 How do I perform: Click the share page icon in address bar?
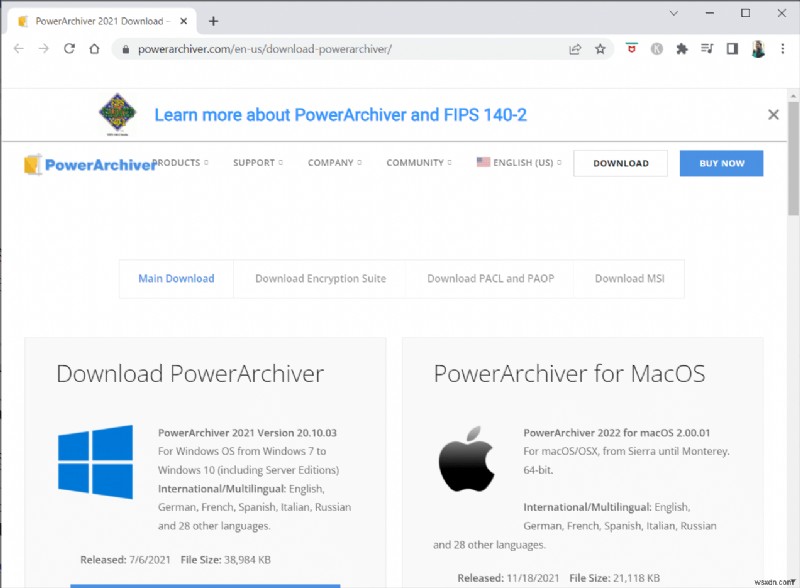575,48
